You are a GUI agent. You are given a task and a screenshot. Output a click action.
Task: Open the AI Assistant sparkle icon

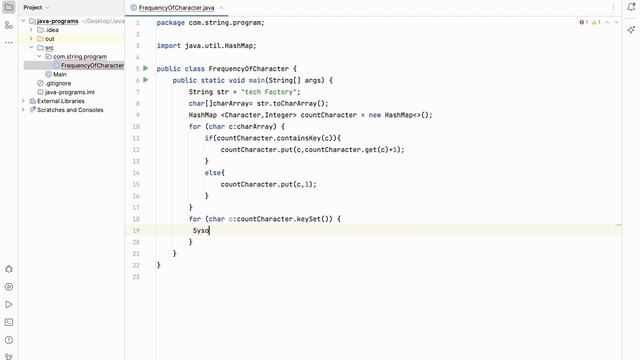(631, 30)
